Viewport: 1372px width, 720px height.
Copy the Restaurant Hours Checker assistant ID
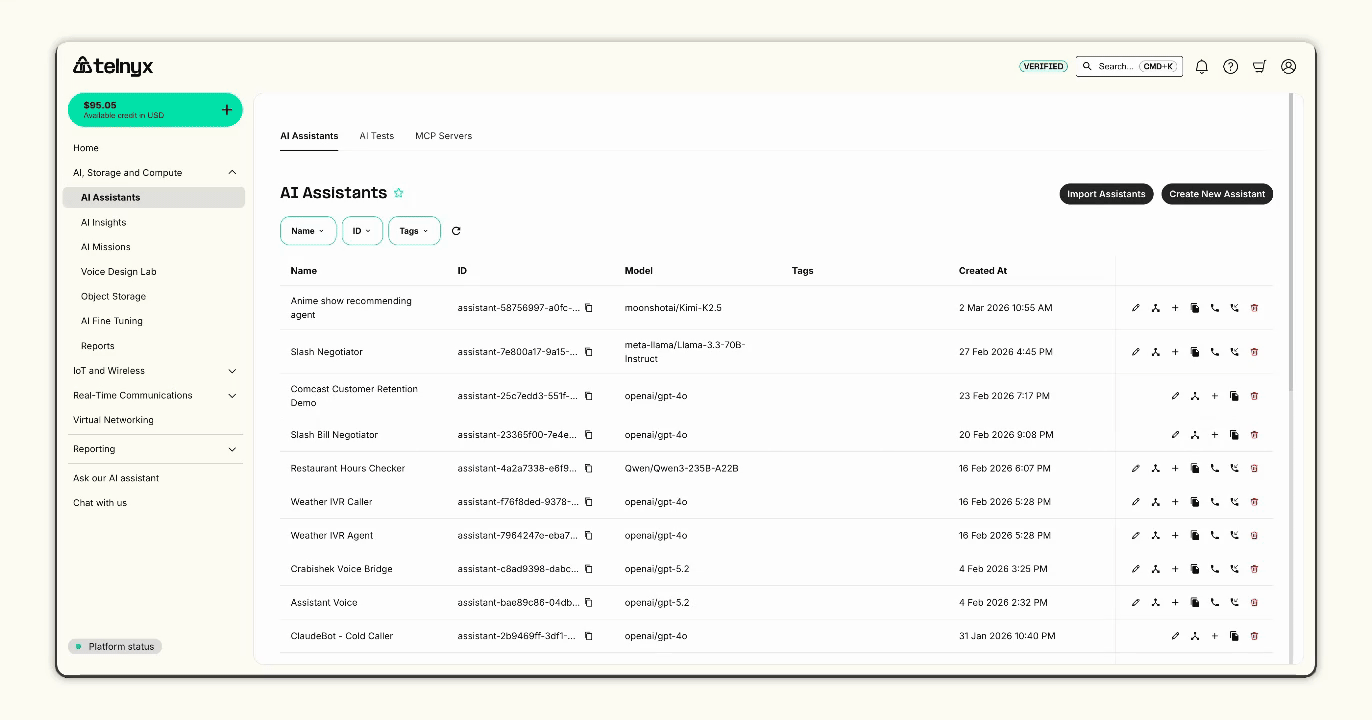(x=588, y=468)
